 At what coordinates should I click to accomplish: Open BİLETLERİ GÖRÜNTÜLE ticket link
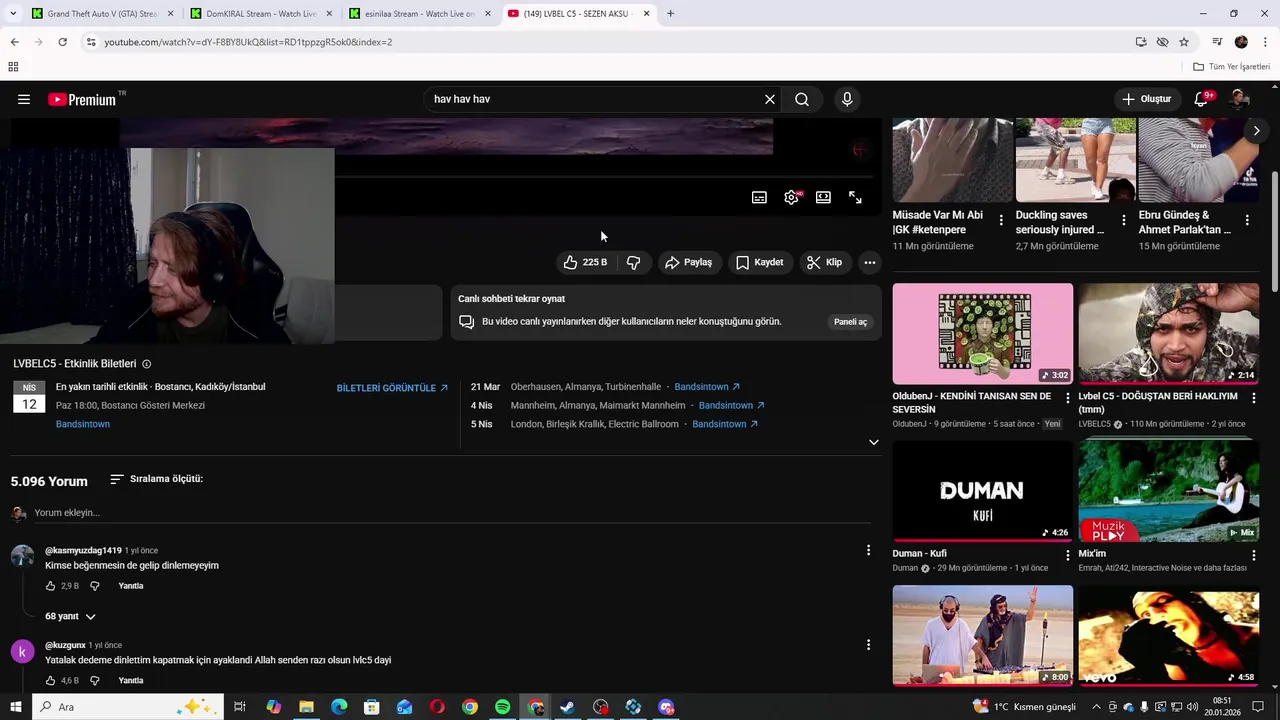(x=392, y=388)
